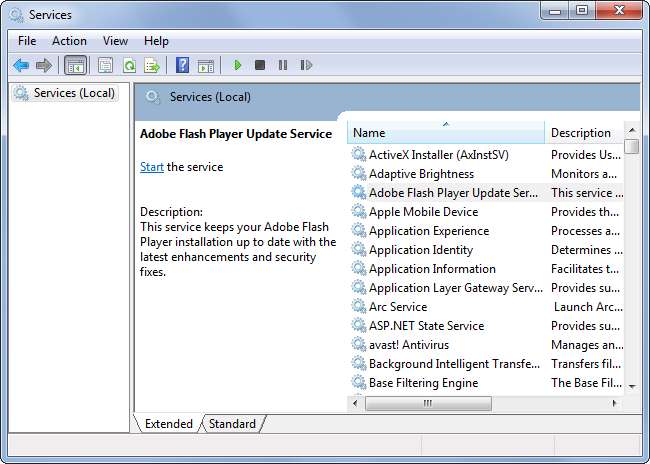Click the Refresh toolbar icon

tap(129, 65)
